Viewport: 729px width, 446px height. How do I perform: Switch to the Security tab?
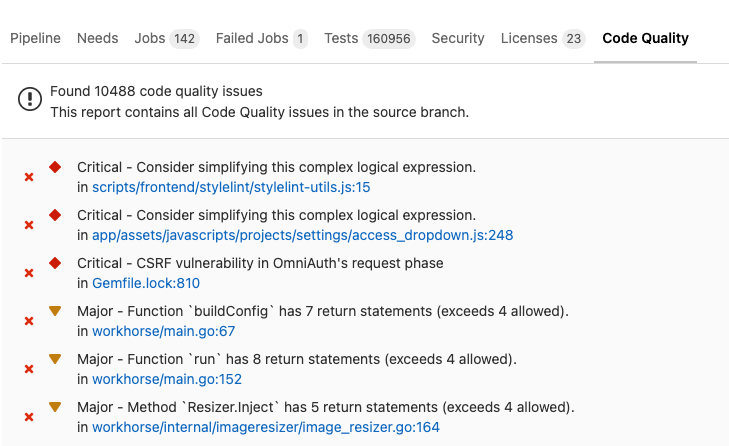click(458, 38)
